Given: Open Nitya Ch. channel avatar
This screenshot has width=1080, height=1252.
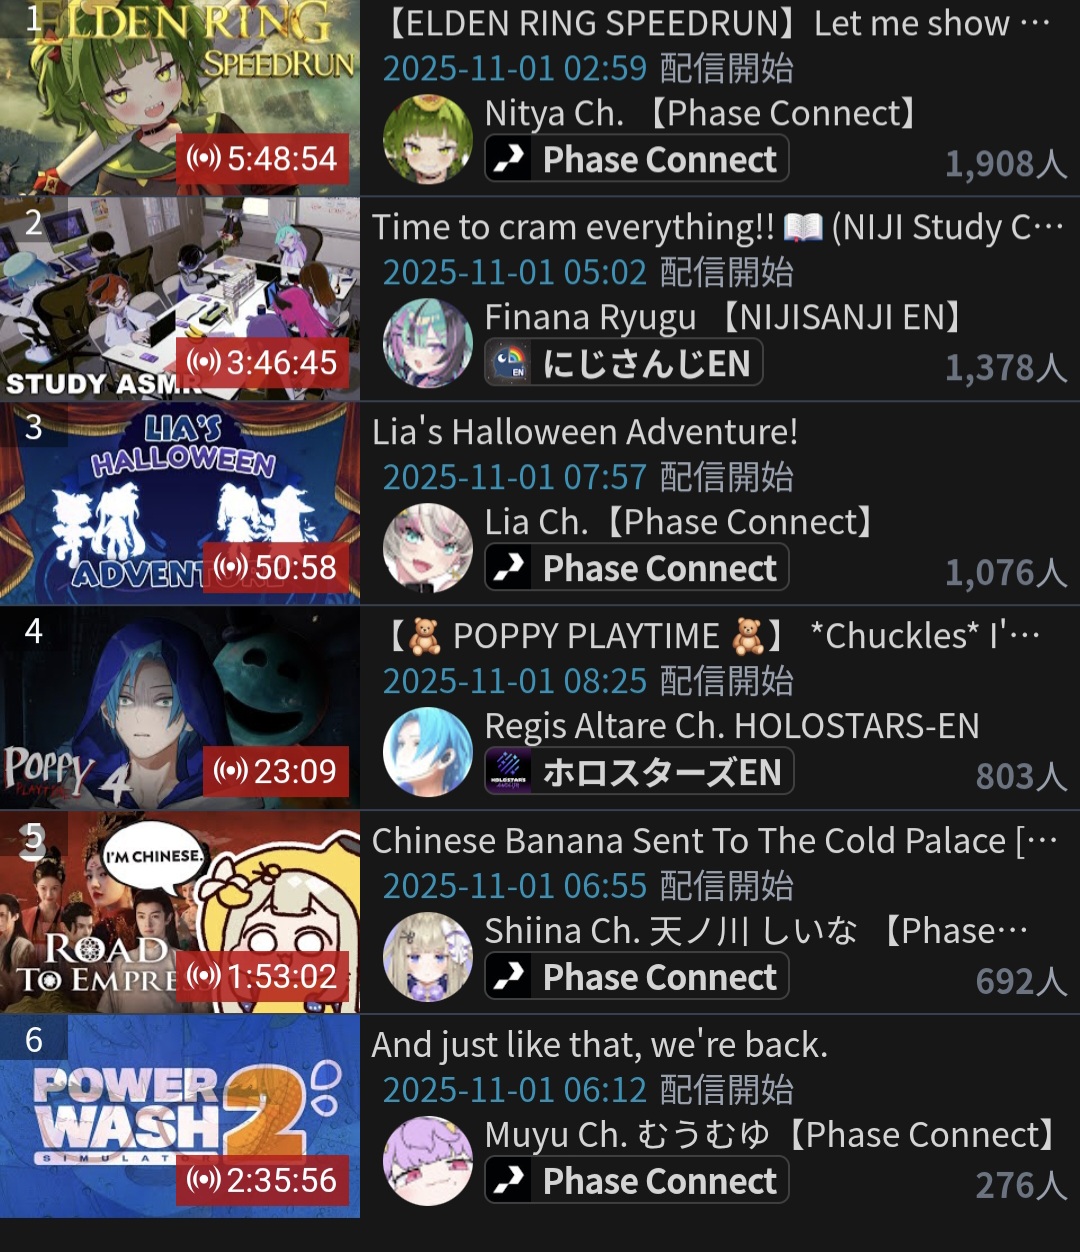Looking at the screenshot, I should (x=428, y=138).
